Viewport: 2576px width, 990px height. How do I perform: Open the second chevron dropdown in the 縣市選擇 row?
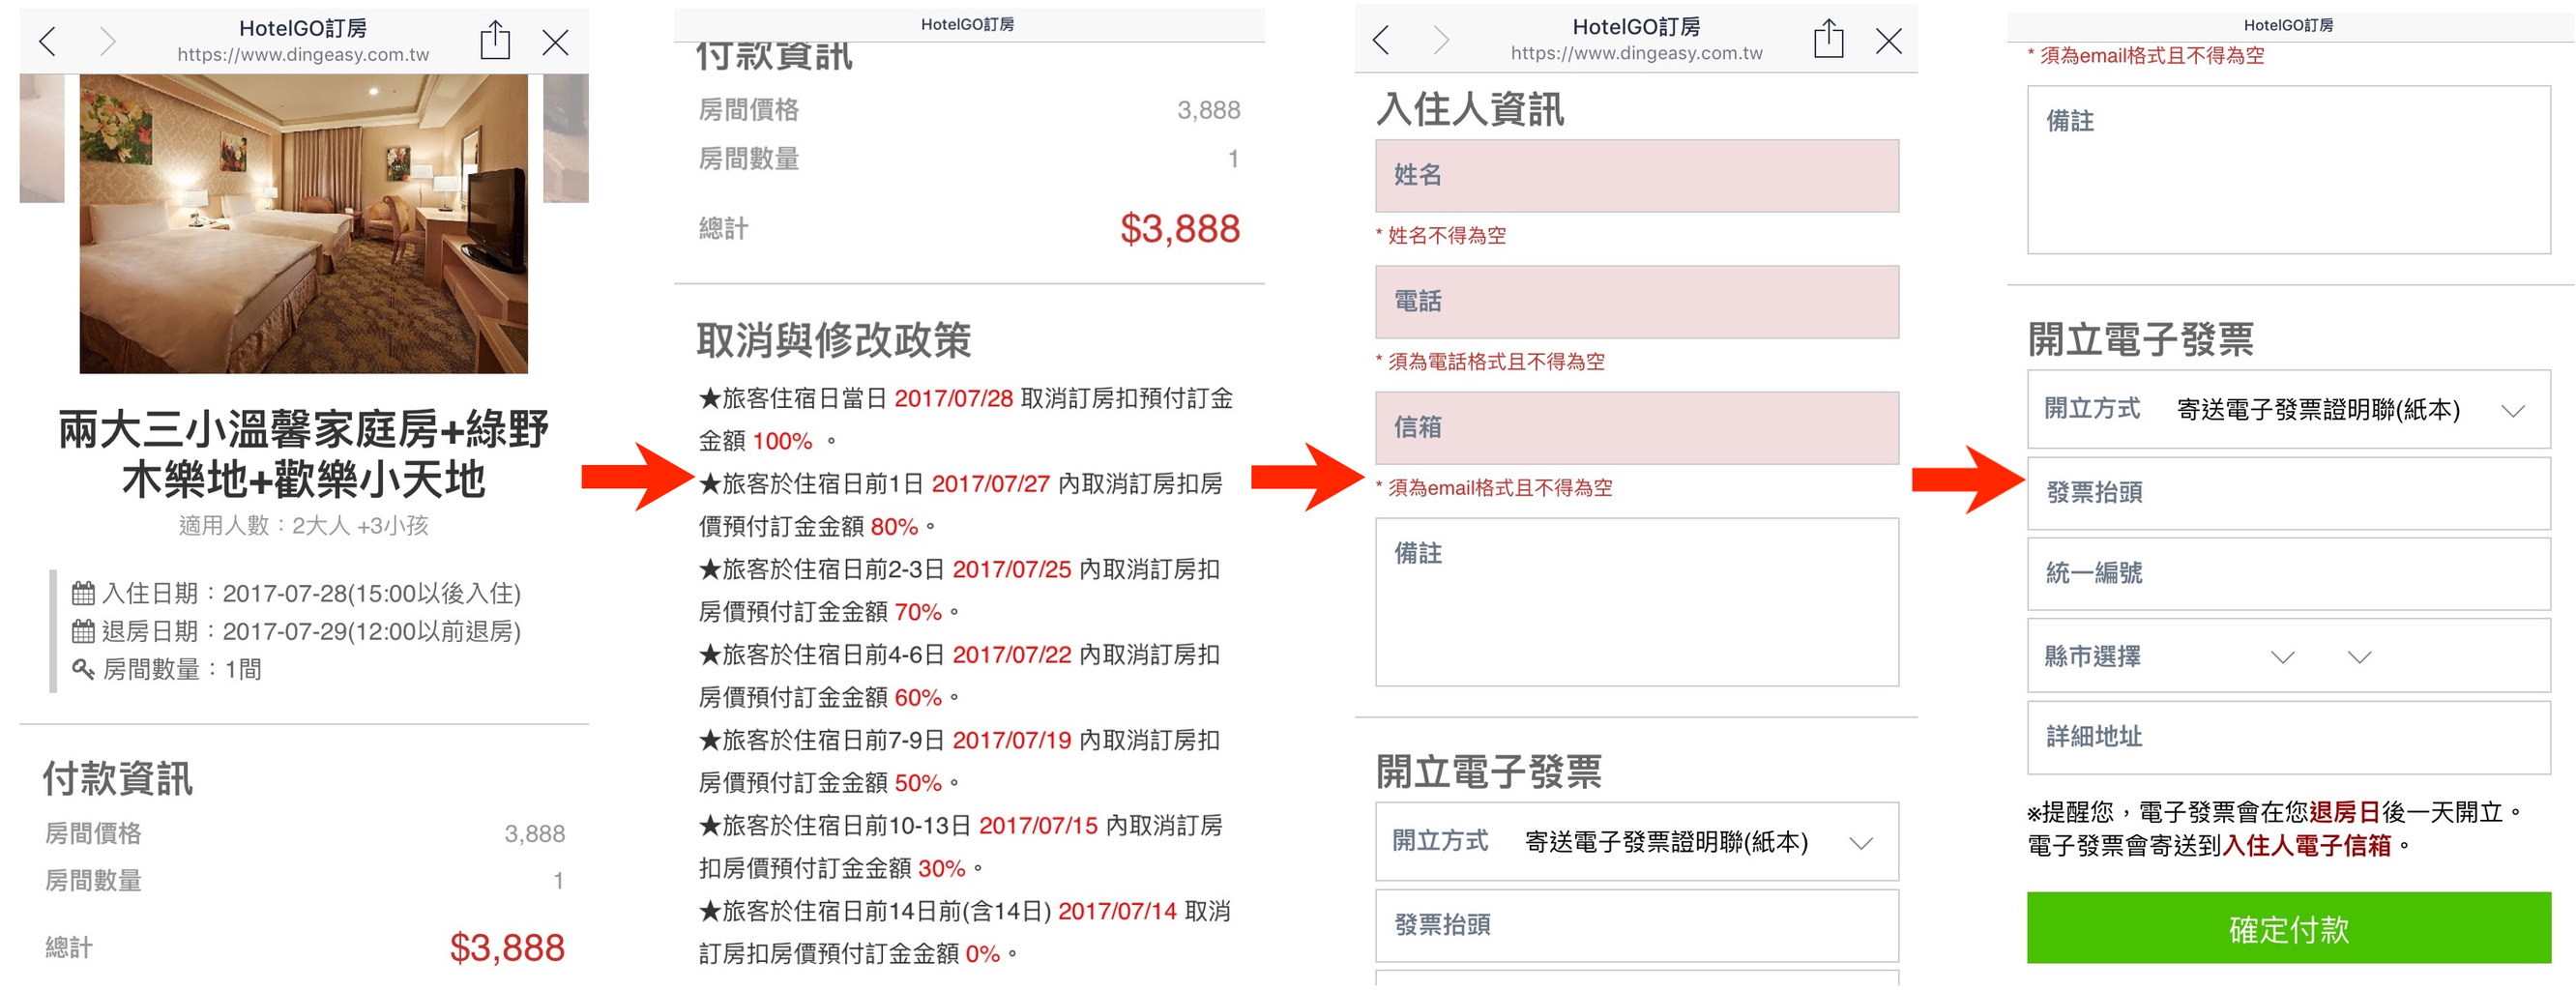point(2360,657)
